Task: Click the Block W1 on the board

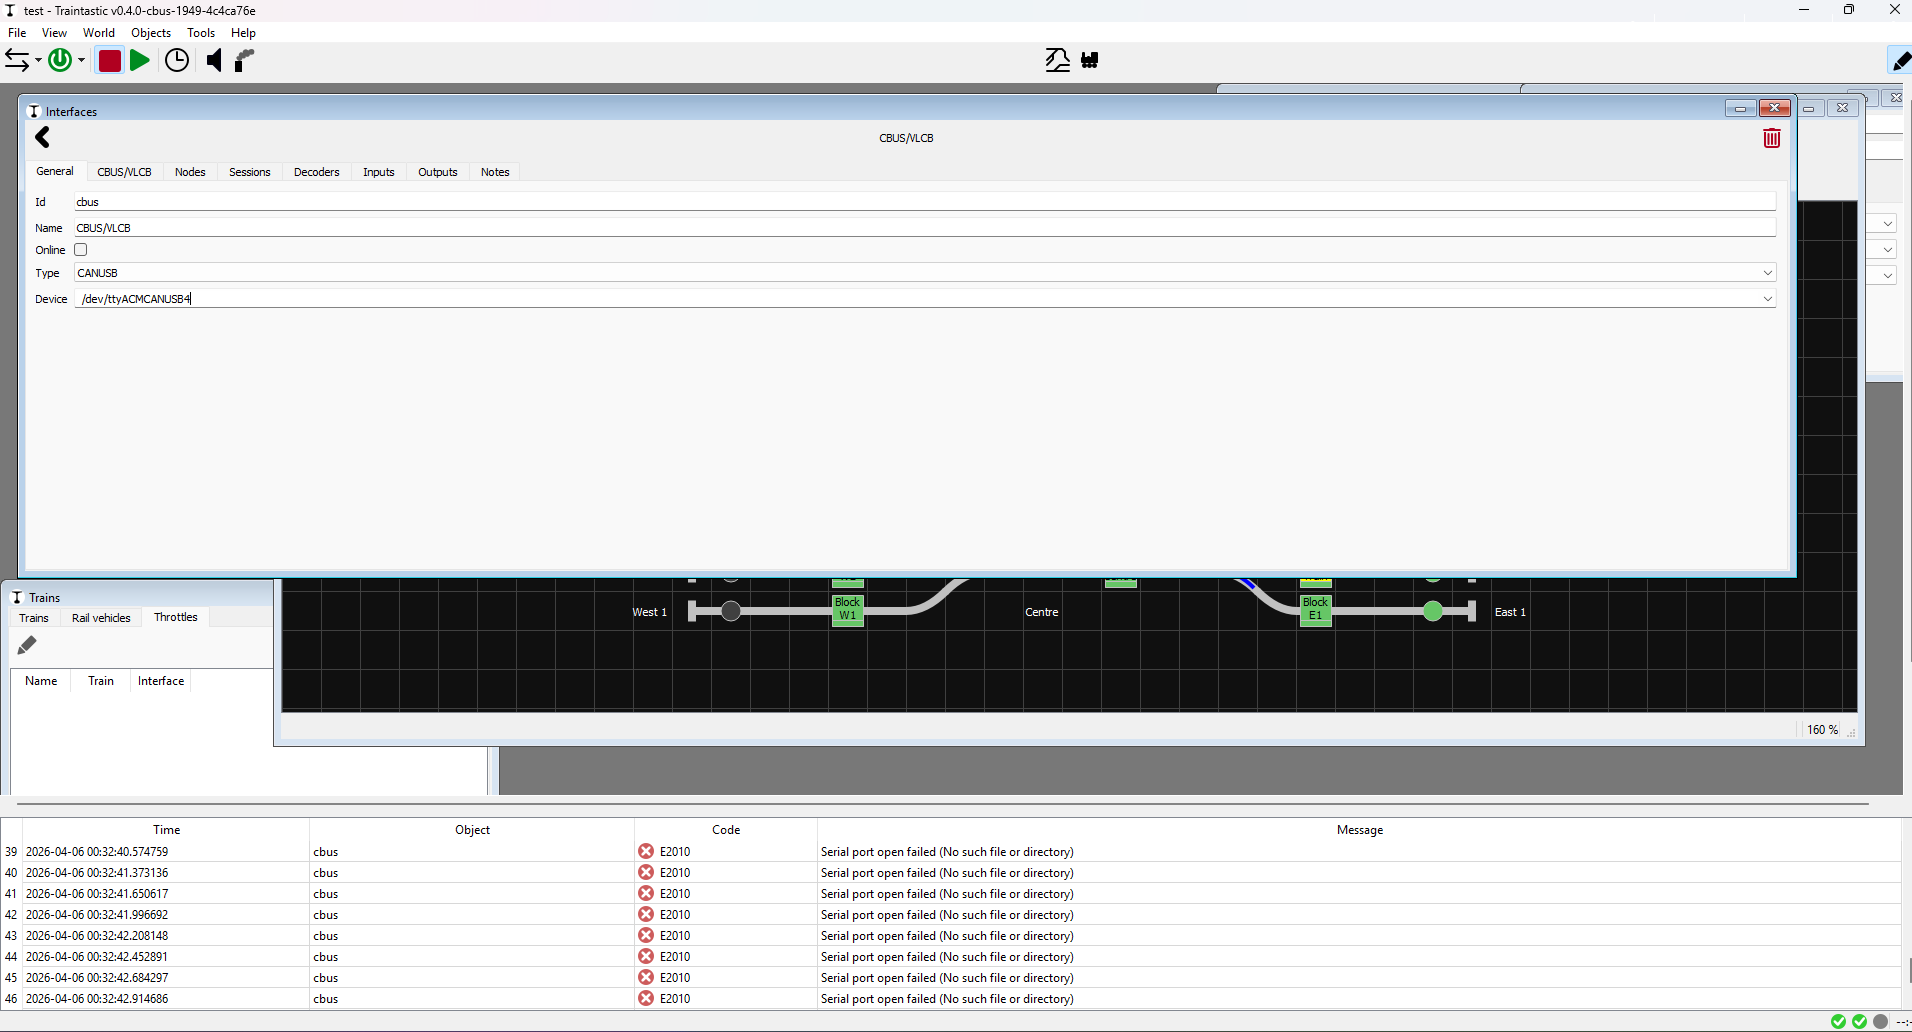Action: point(847,609)
